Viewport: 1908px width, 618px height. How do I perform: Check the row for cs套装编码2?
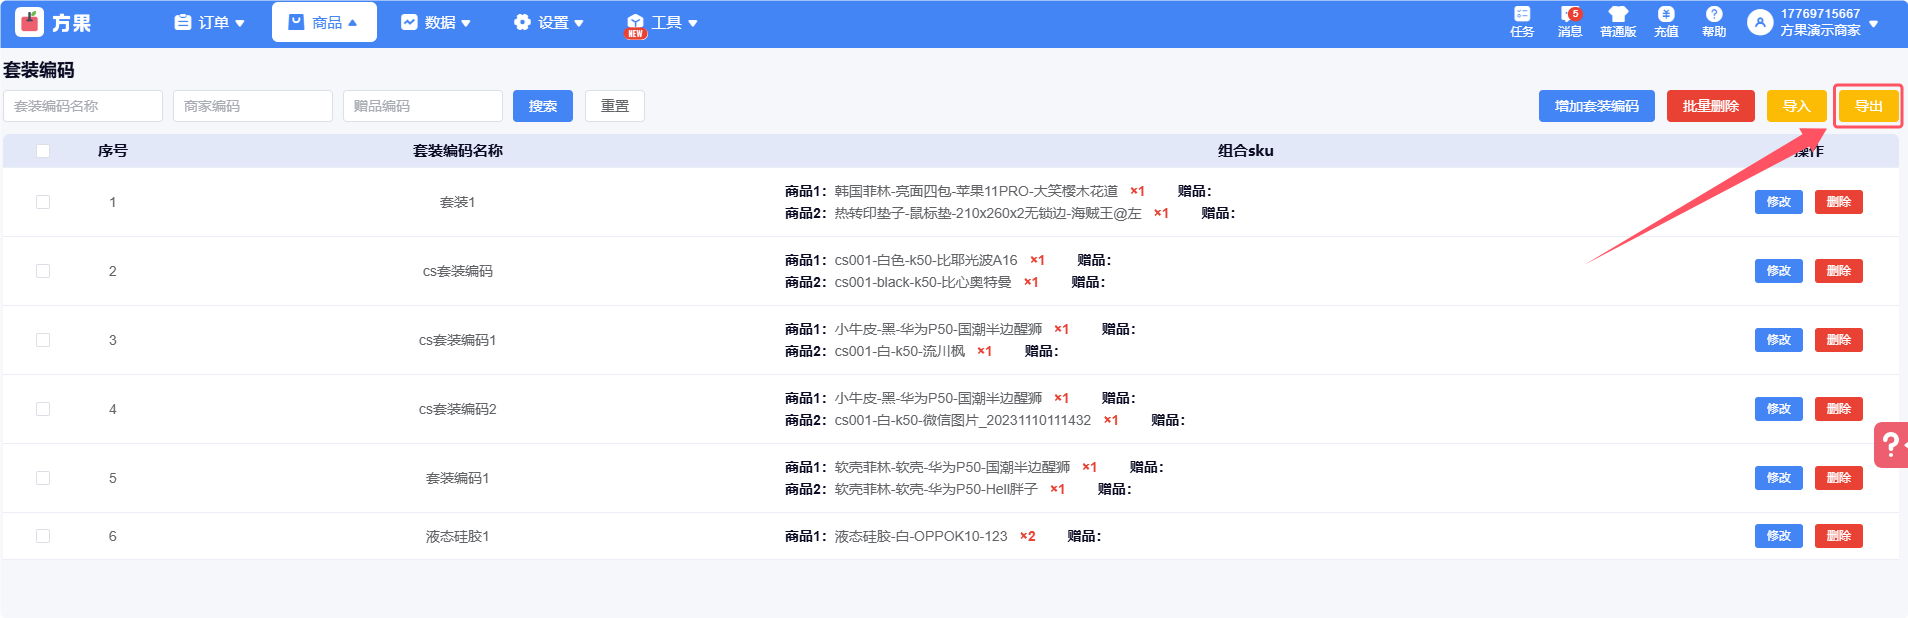click(x=43, y=409)
